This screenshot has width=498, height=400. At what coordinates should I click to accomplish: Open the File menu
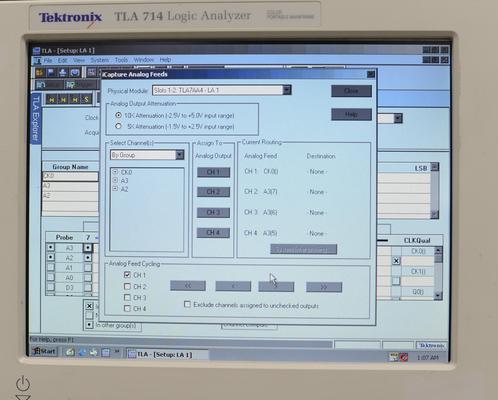[48, 60]
